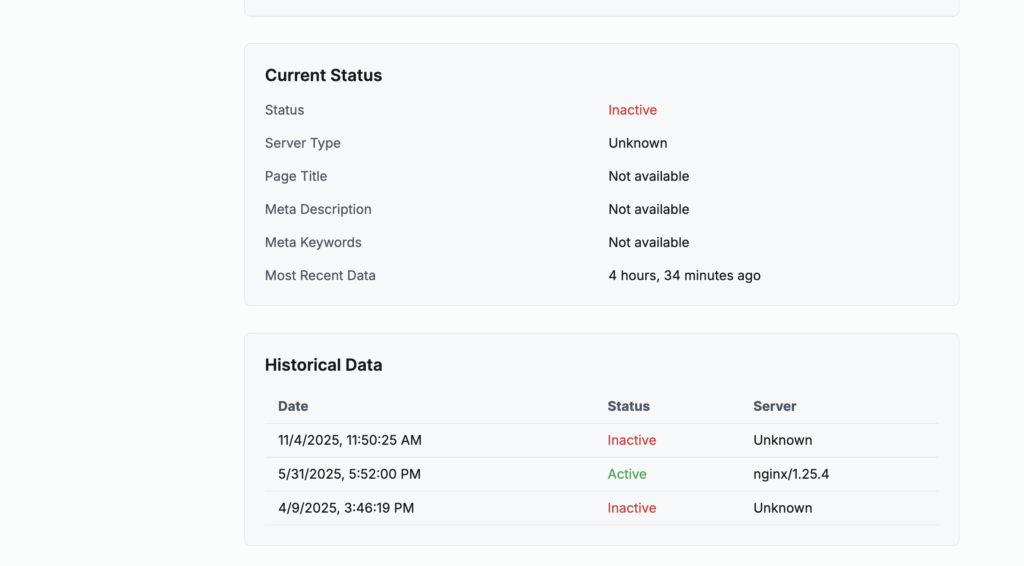Select the red Inactive value under Current Status
The height and width of the screenshot is (566, 1024).
coord(632,110)
